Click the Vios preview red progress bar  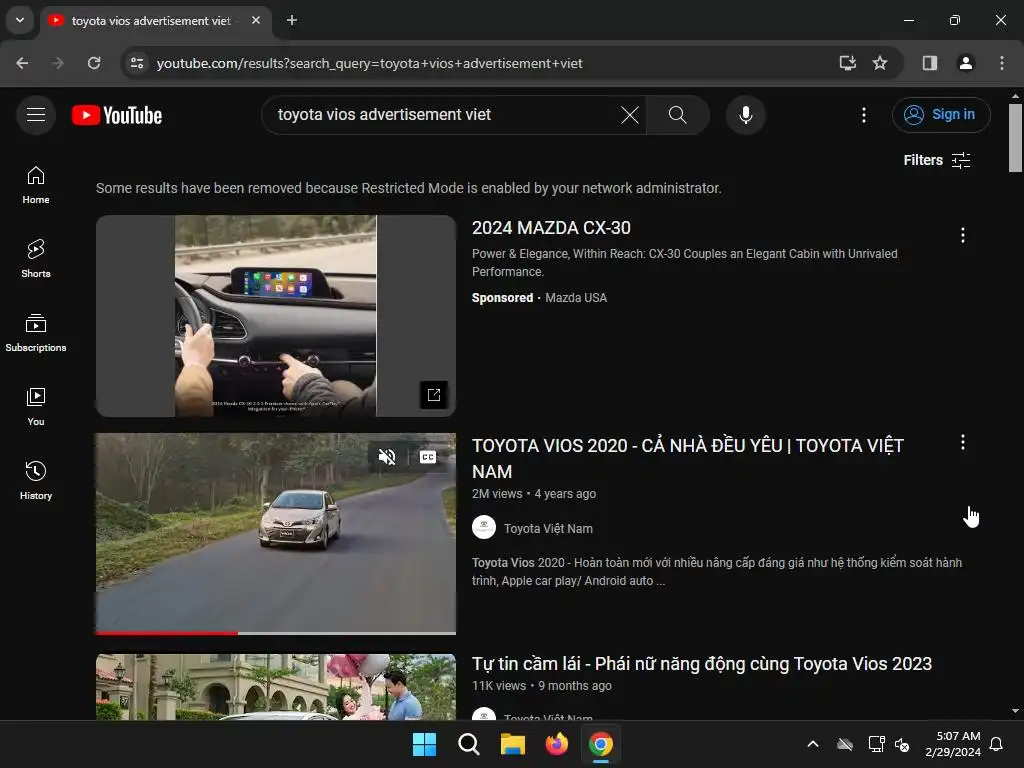167,633
